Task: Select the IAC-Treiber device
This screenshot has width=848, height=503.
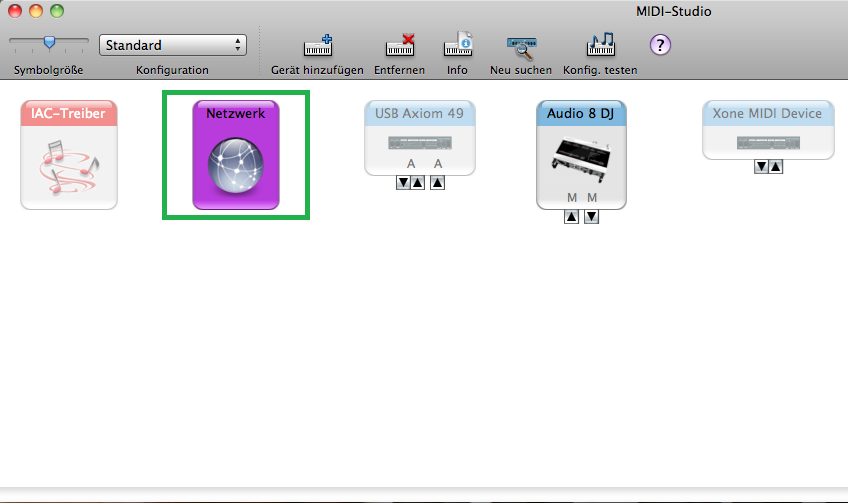Action: point(69,155)
